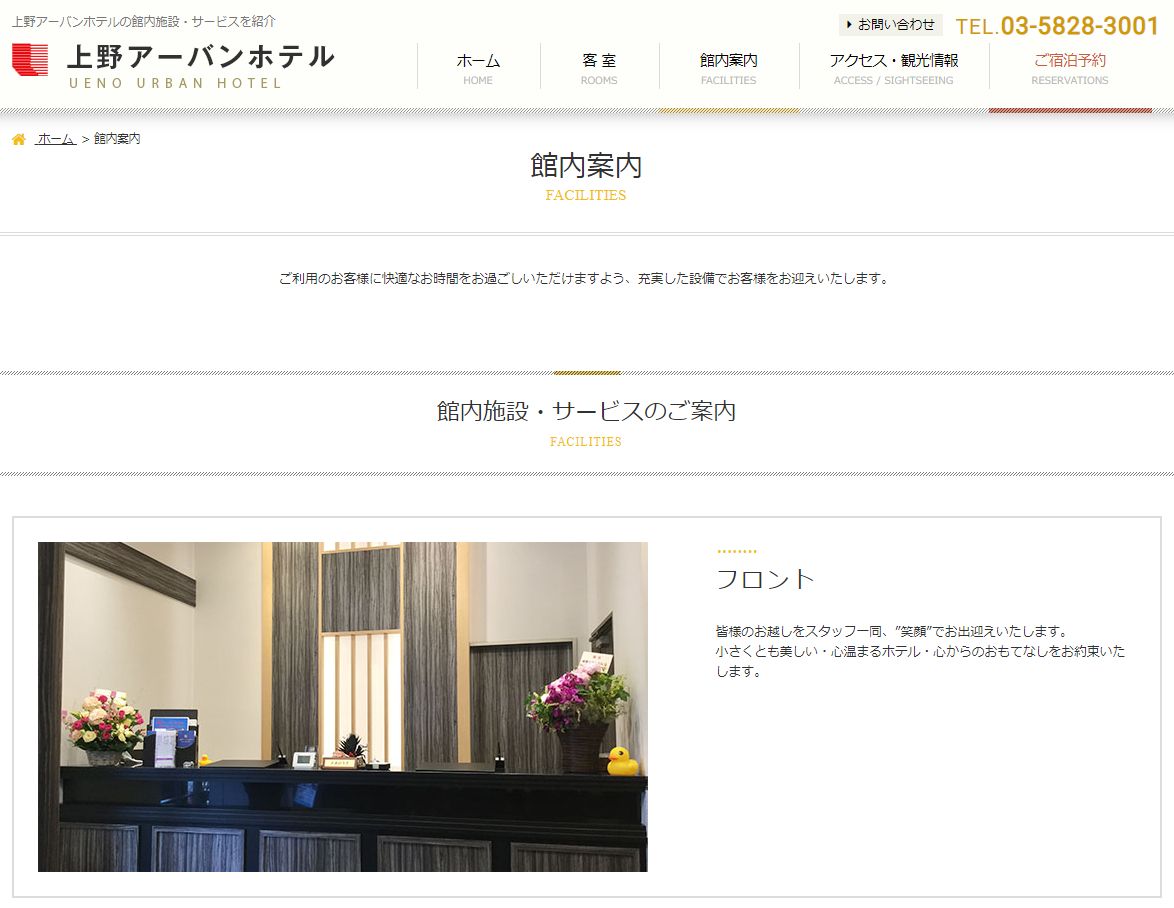Click the ホーム breadcrumb link
Screen dimensions: 1174x908
[55, 138]
